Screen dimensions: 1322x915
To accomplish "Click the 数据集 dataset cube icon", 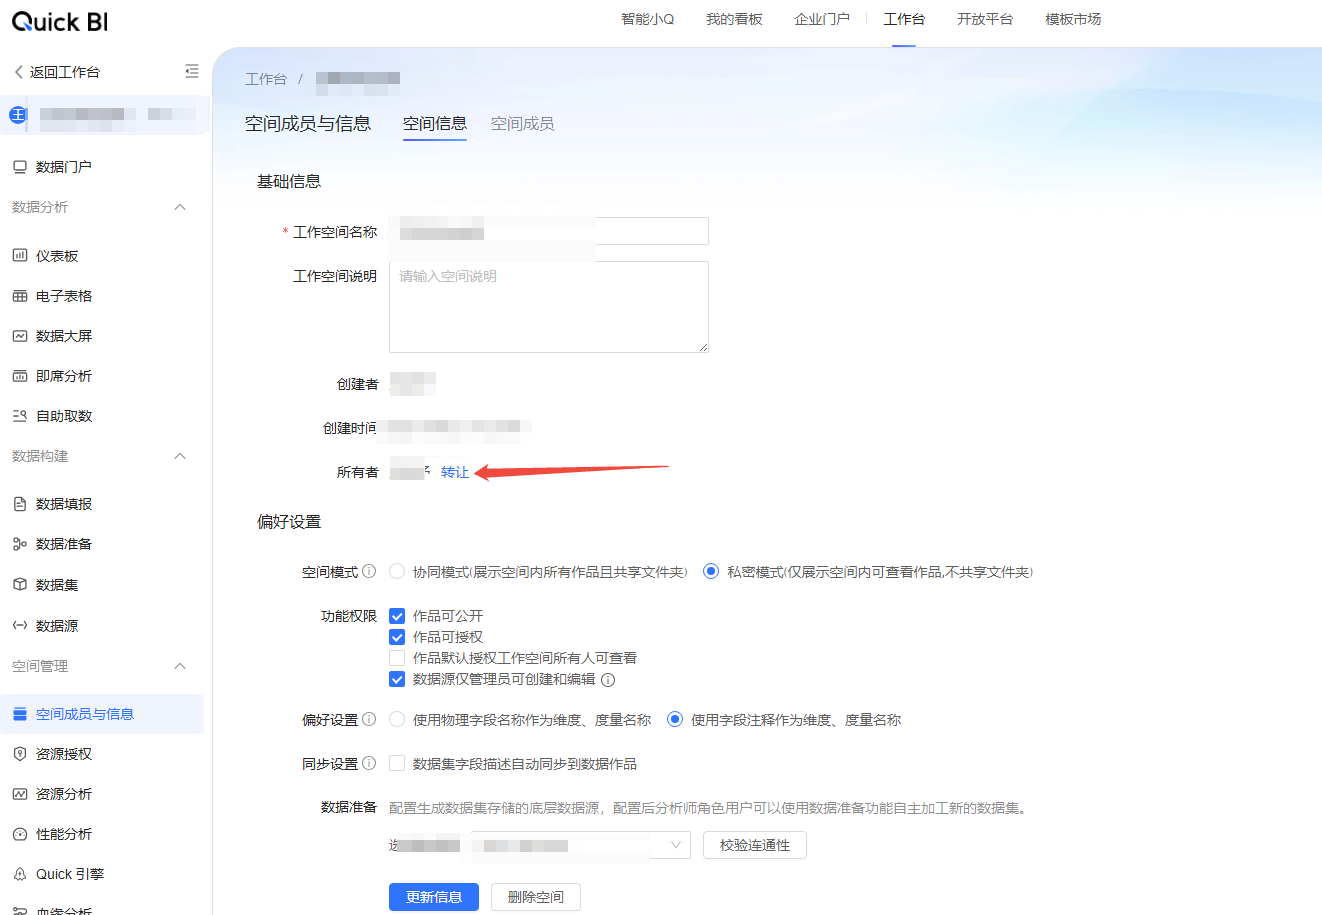I will pyautogui.click(x=20, y=585).
